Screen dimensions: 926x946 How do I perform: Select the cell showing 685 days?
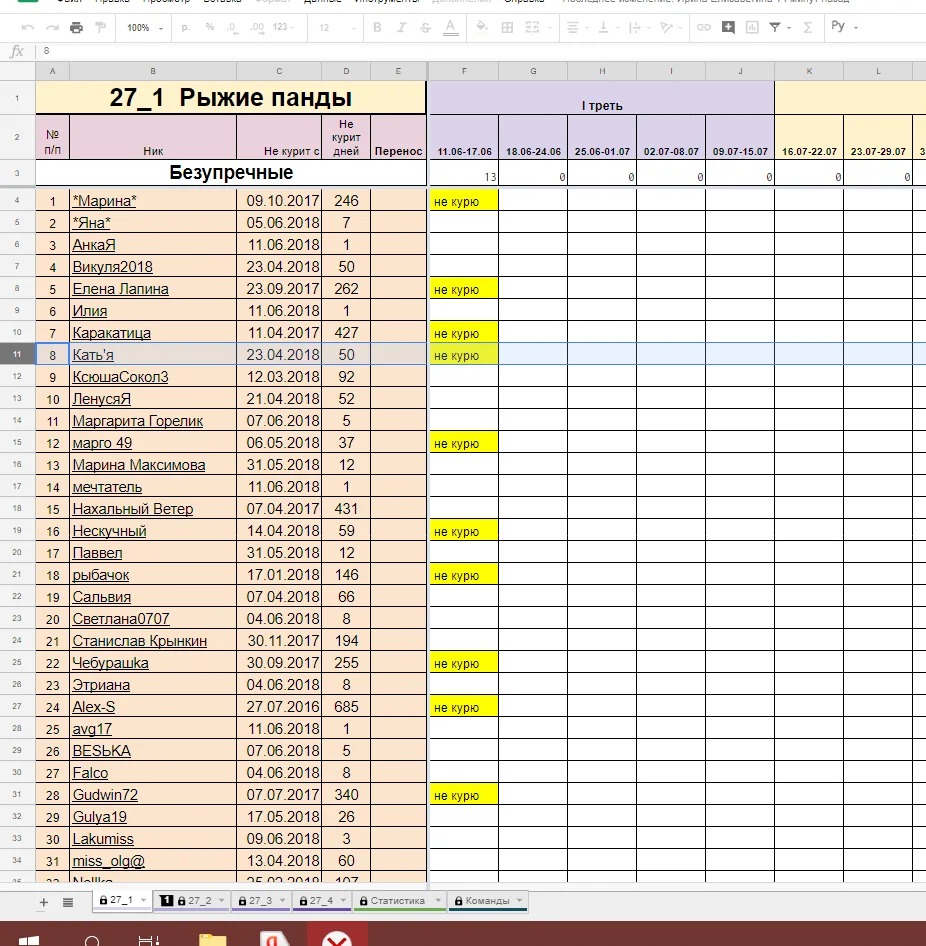coord(346,706)
